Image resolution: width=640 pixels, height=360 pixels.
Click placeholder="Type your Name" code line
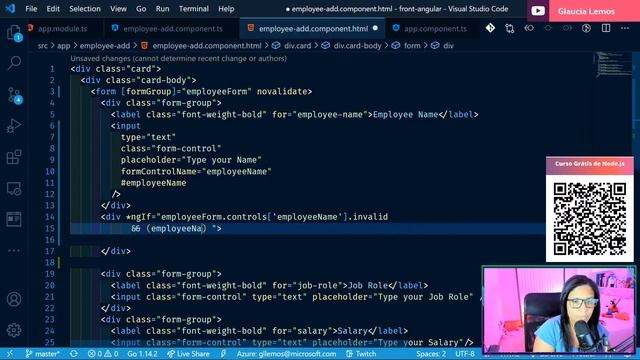[191, 160]
